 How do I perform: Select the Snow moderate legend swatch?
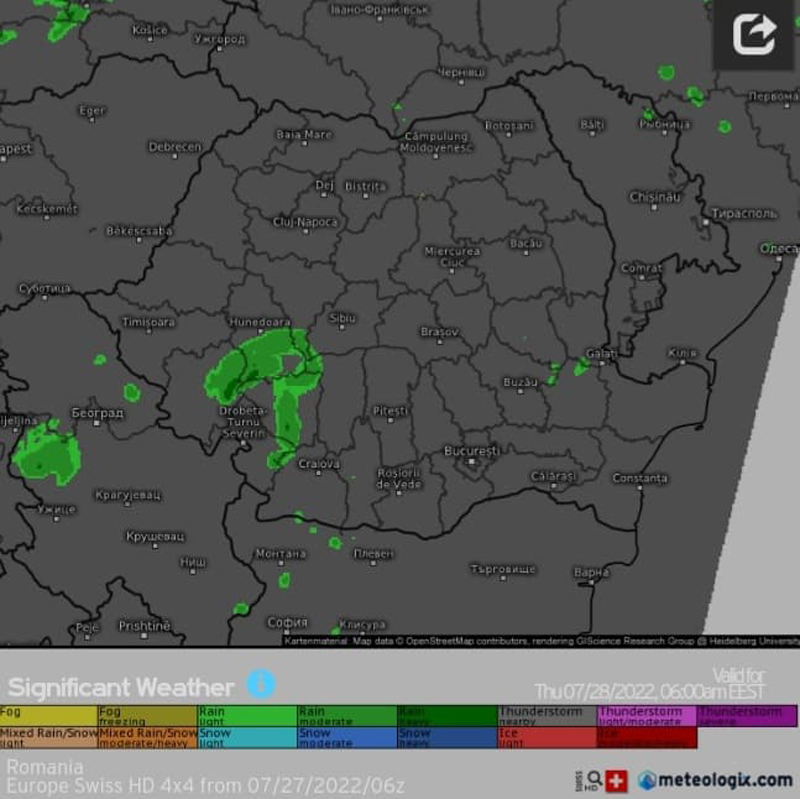click(x=346, y=738)
